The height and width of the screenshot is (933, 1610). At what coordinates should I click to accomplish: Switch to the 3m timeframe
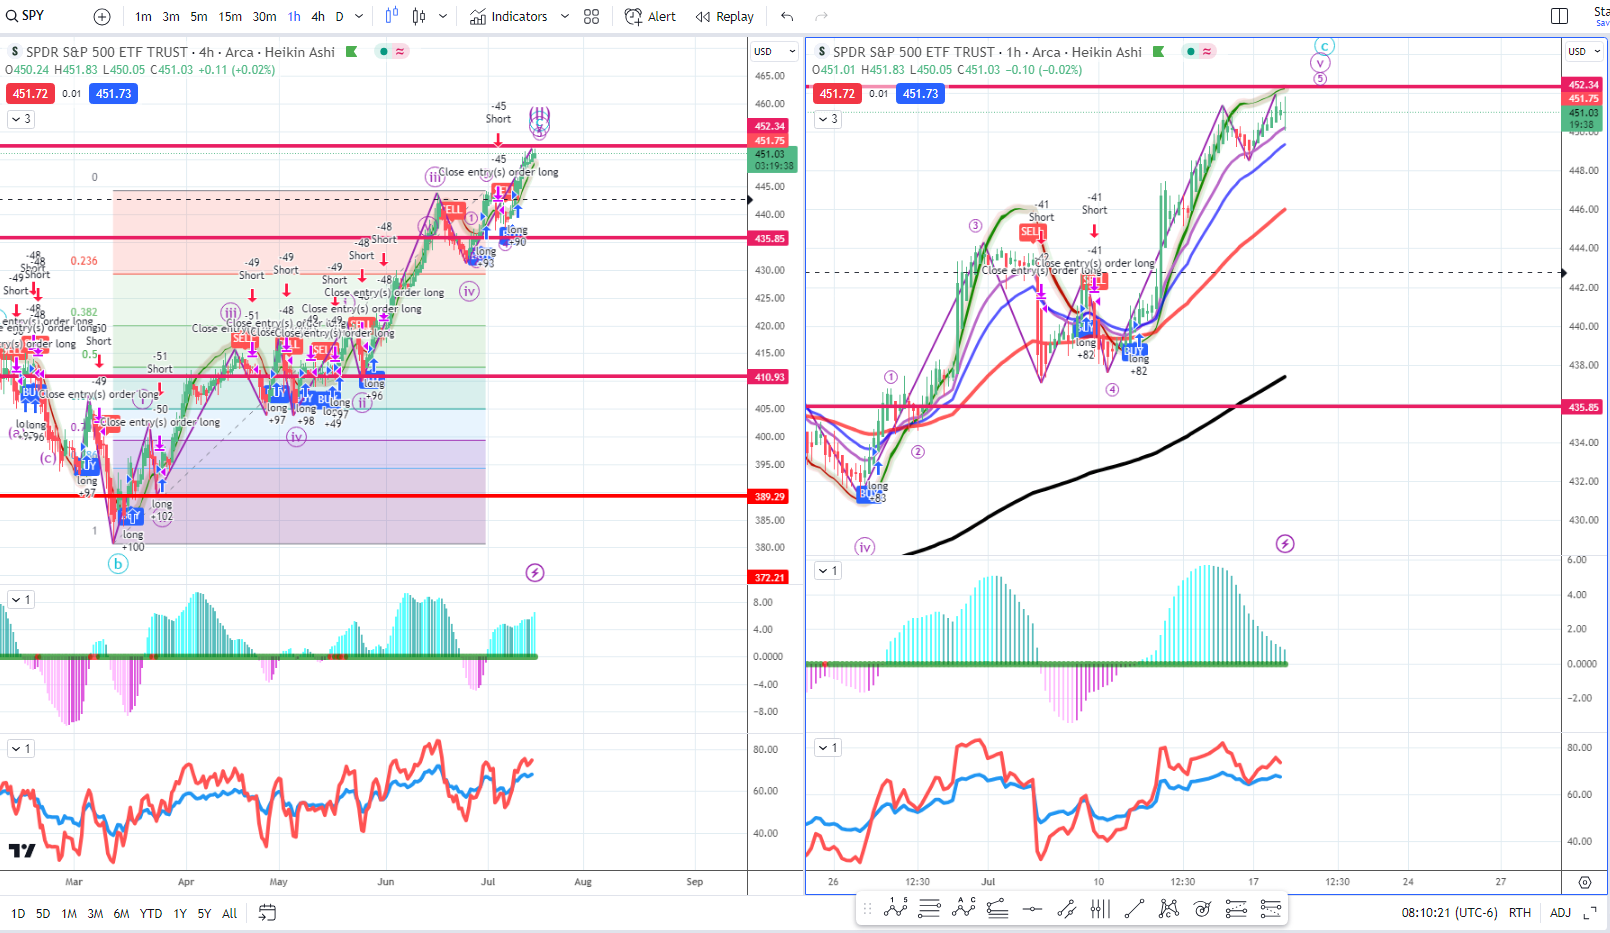point(171,16)
